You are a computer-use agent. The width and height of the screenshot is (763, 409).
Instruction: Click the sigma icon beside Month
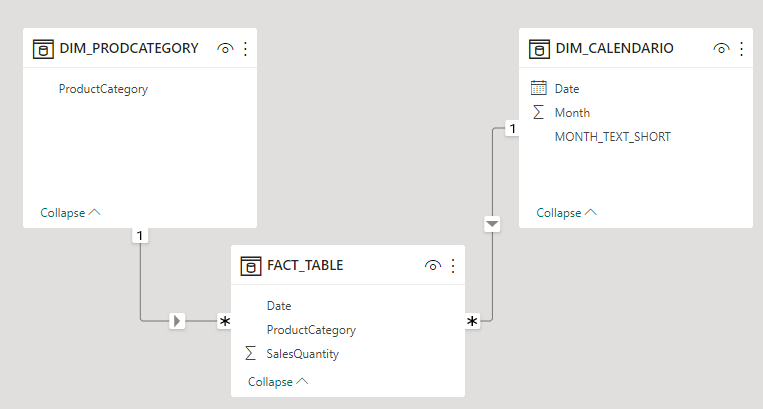tap(538, 112)
